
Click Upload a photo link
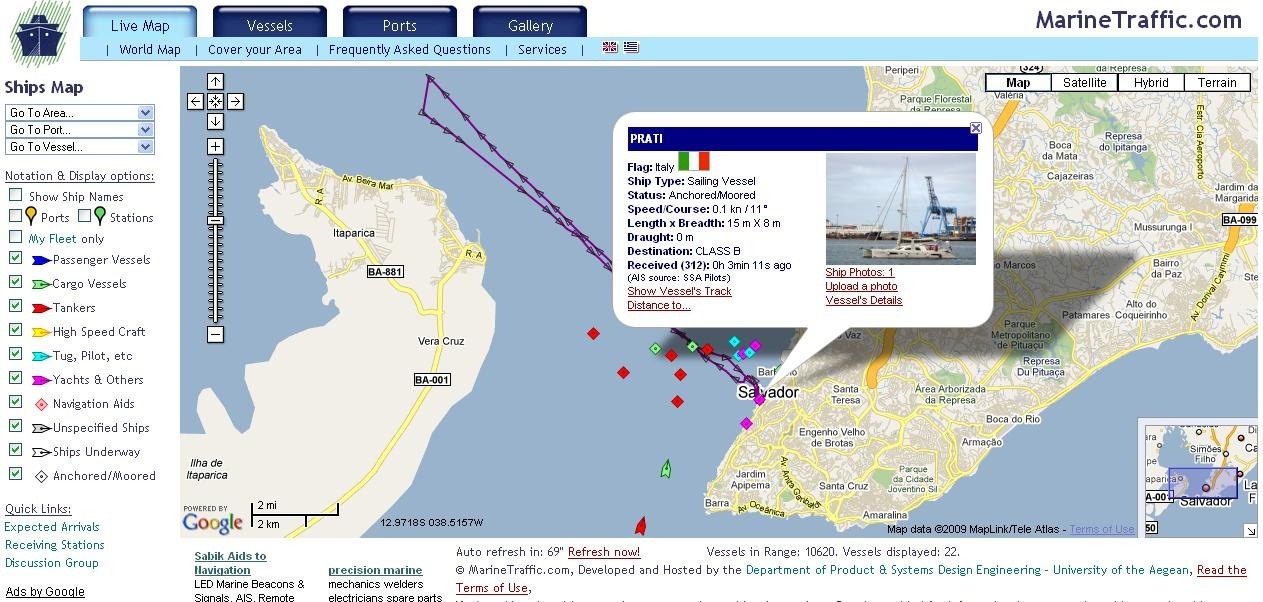pos(861,286)
